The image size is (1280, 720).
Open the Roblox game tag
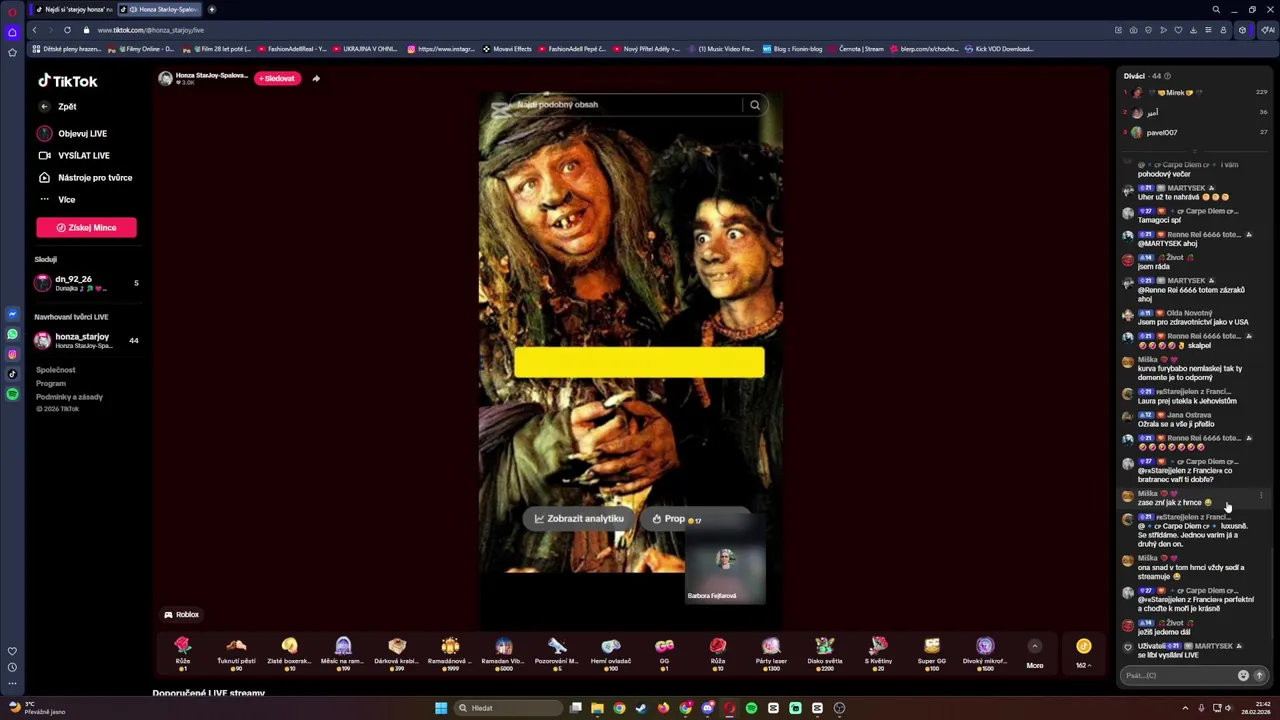181,615
